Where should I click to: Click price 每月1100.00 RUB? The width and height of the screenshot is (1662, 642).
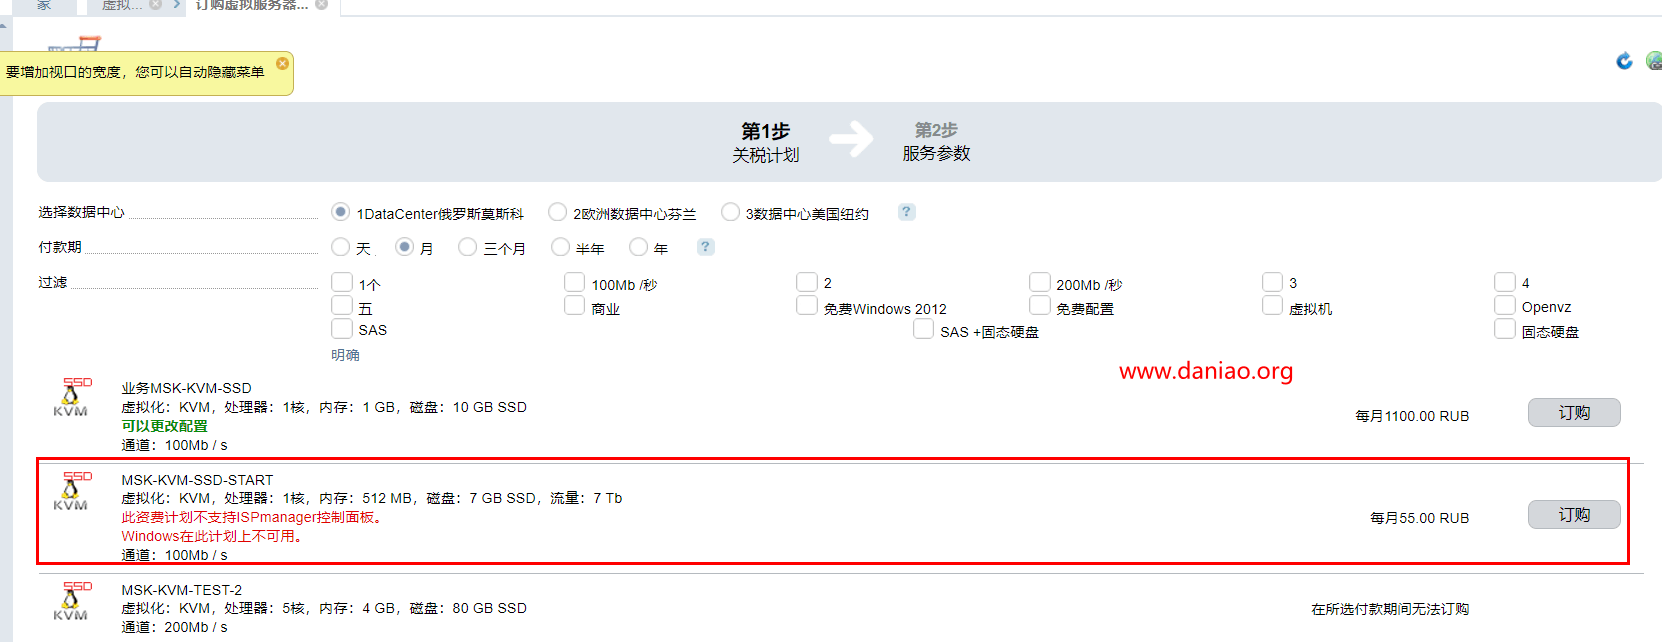click(x=1412, y=416)
